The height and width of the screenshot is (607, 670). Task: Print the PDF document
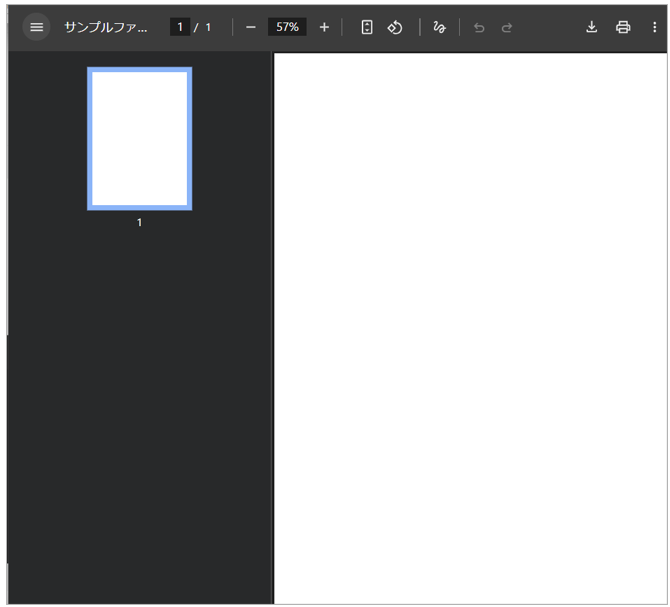pos(623,27)
